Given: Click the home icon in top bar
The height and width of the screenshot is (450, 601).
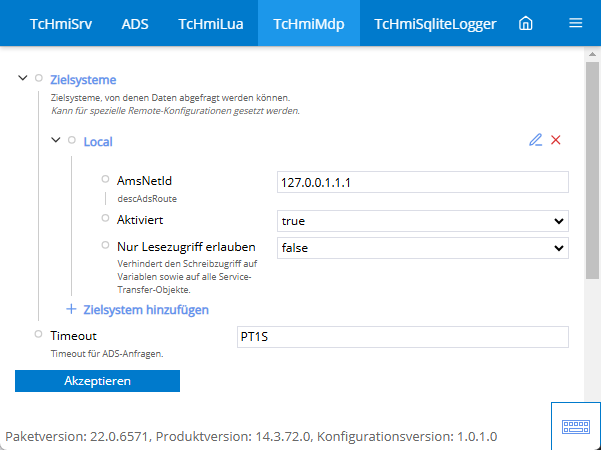Looking at the screenshot, I should (x=525, y=24).
